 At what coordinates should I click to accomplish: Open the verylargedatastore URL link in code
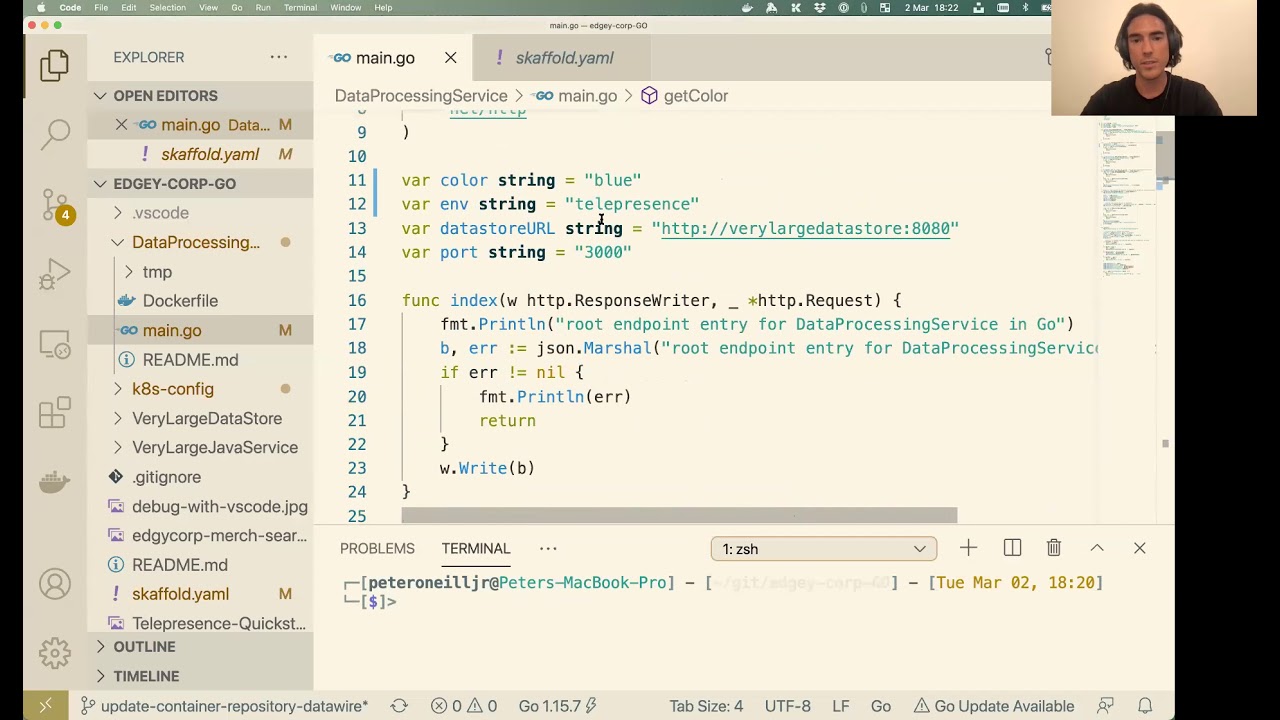coord(805,228)
